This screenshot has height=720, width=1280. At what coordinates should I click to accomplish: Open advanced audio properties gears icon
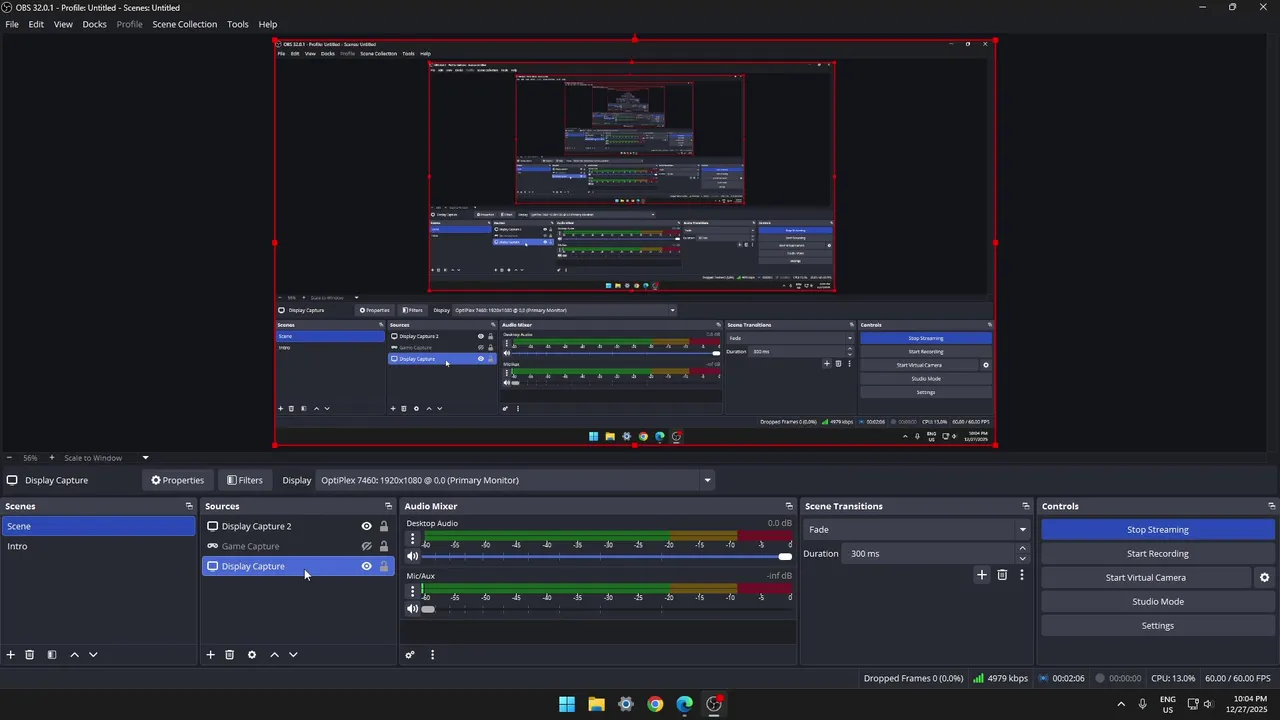click(410, 655)
